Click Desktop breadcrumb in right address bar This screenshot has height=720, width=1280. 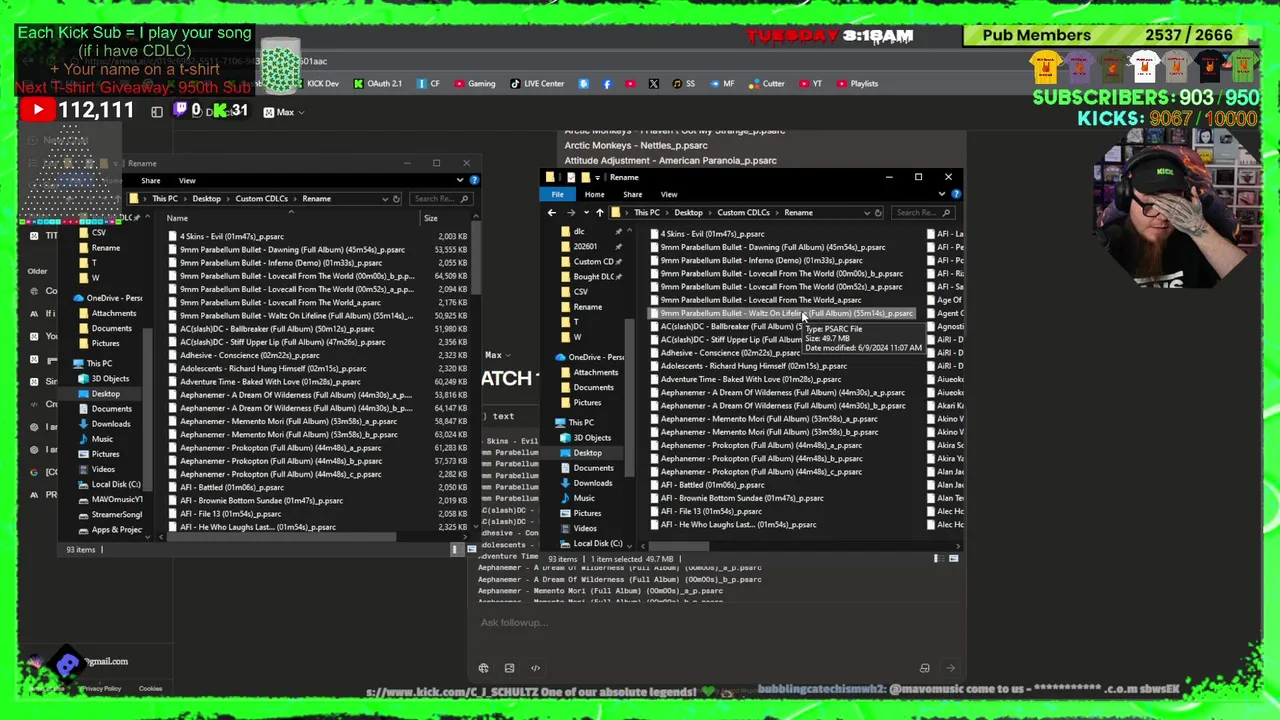(688, 212)
